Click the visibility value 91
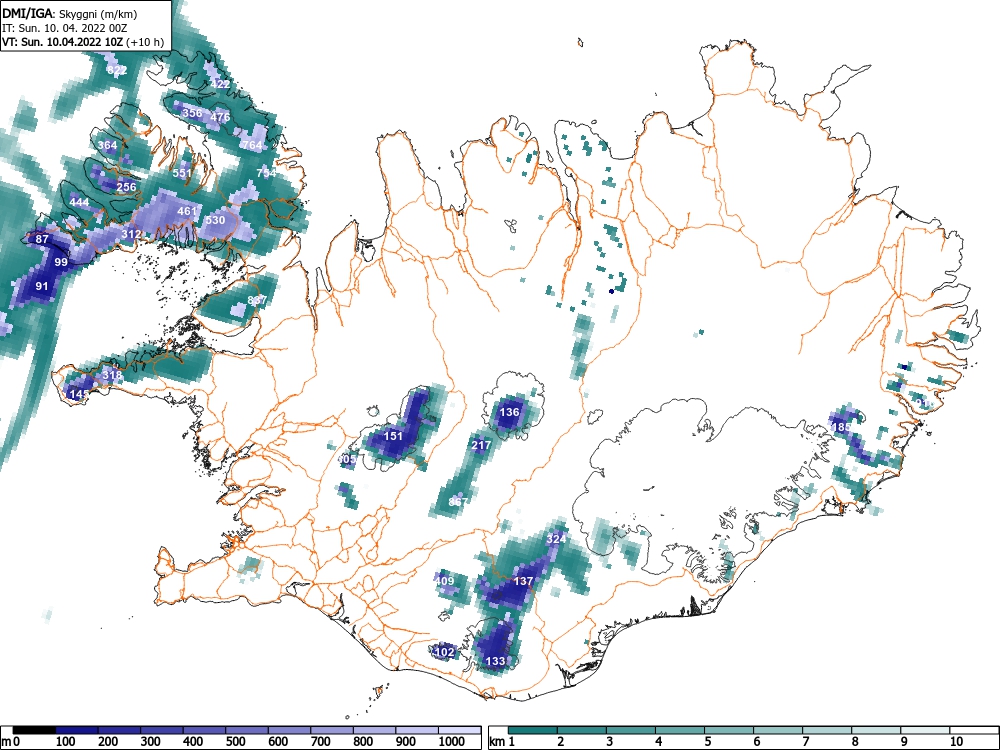The image size is (1000, 750). pyautogui.click(x=41, y=286)
